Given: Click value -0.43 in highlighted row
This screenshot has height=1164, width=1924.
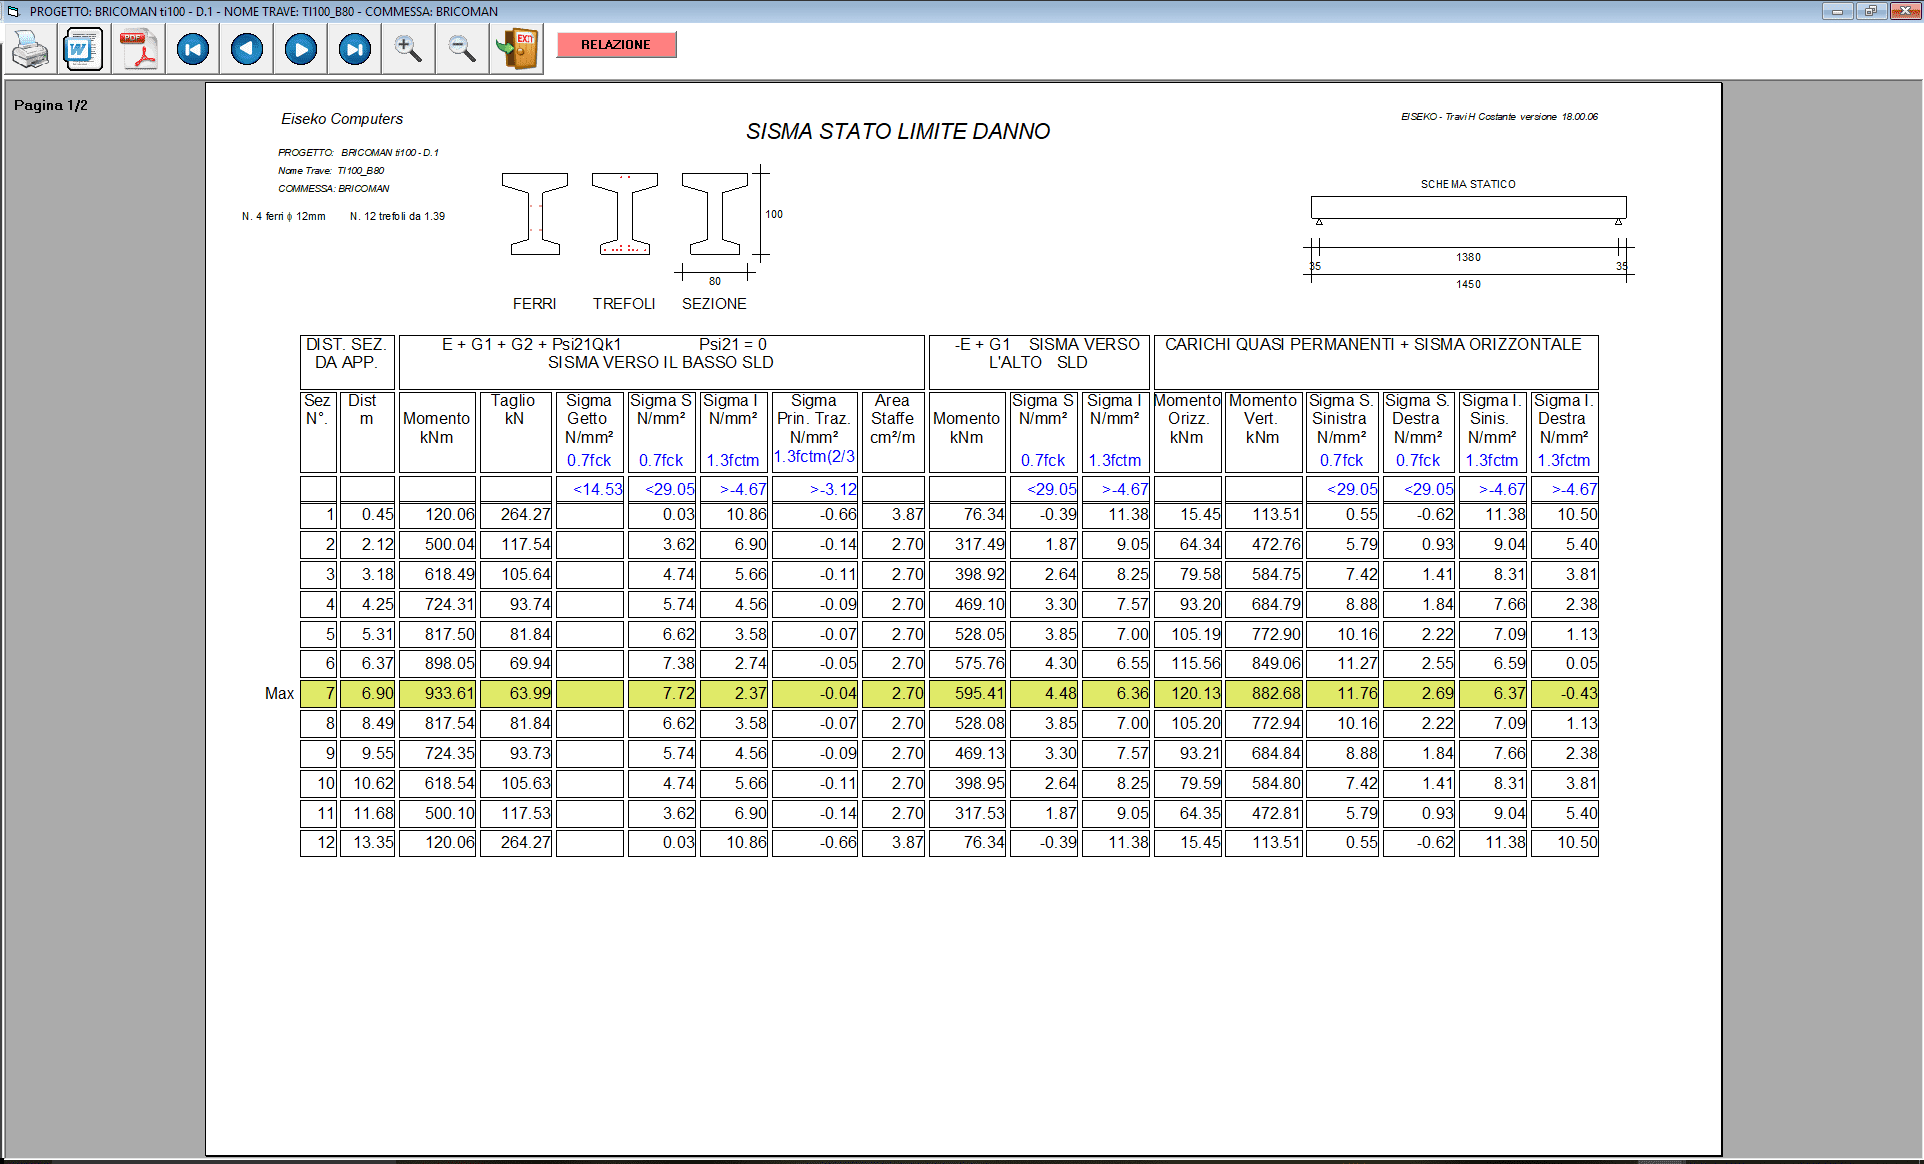Looking at the screenshot, I should [1565, 693].
